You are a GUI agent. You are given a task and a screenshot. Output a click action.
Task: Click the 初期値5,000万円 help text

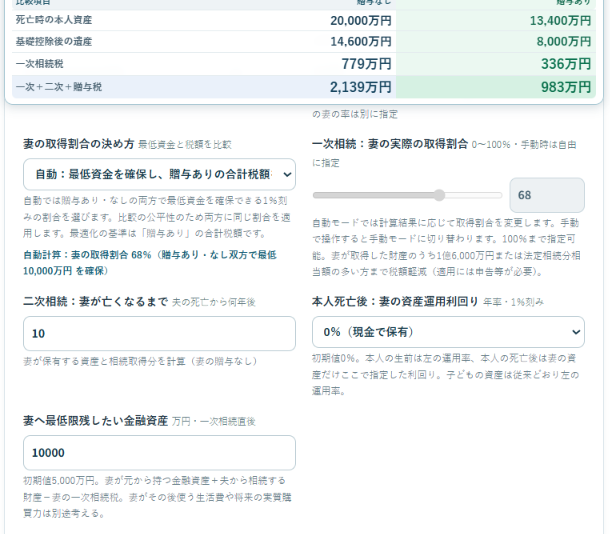[157, 497]
